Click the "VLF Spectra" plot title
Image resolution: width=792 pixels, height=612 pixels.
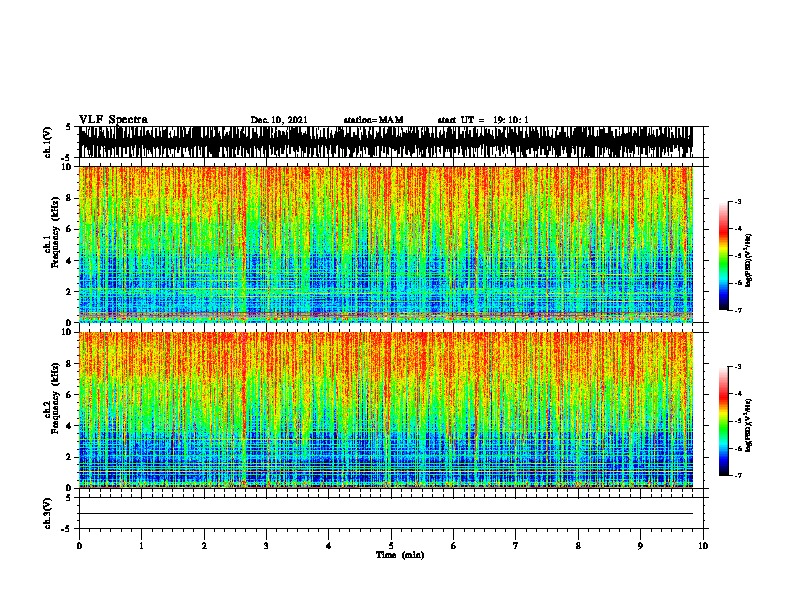tap(113, 119)
